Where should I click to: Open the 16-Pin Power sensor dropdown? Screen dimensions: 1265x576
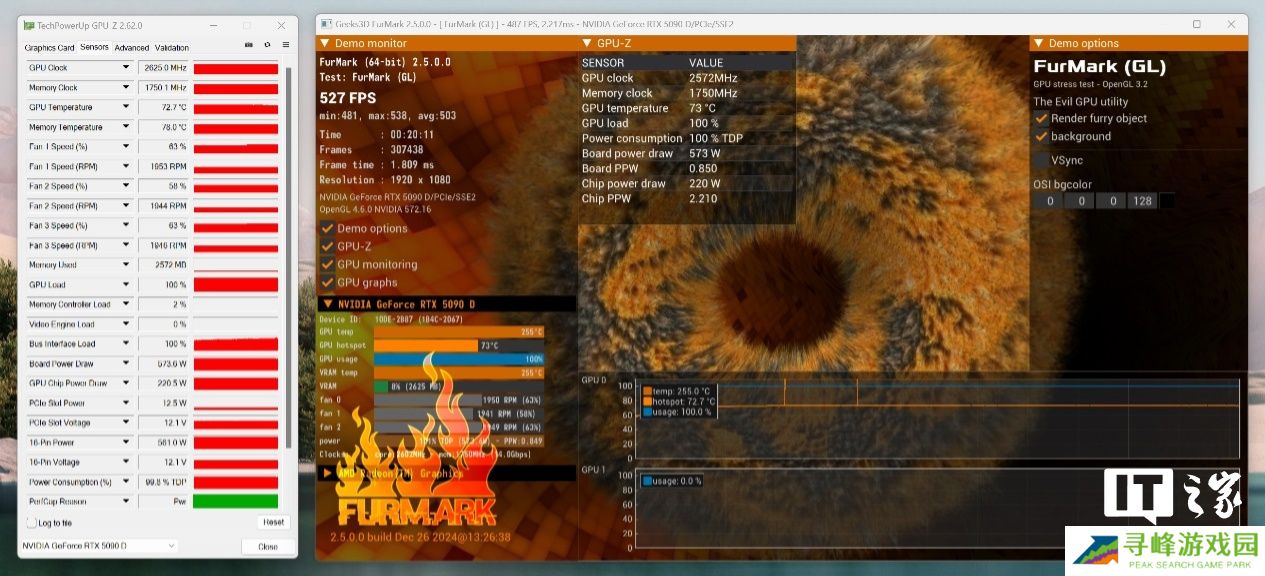(x=126, y=442)
